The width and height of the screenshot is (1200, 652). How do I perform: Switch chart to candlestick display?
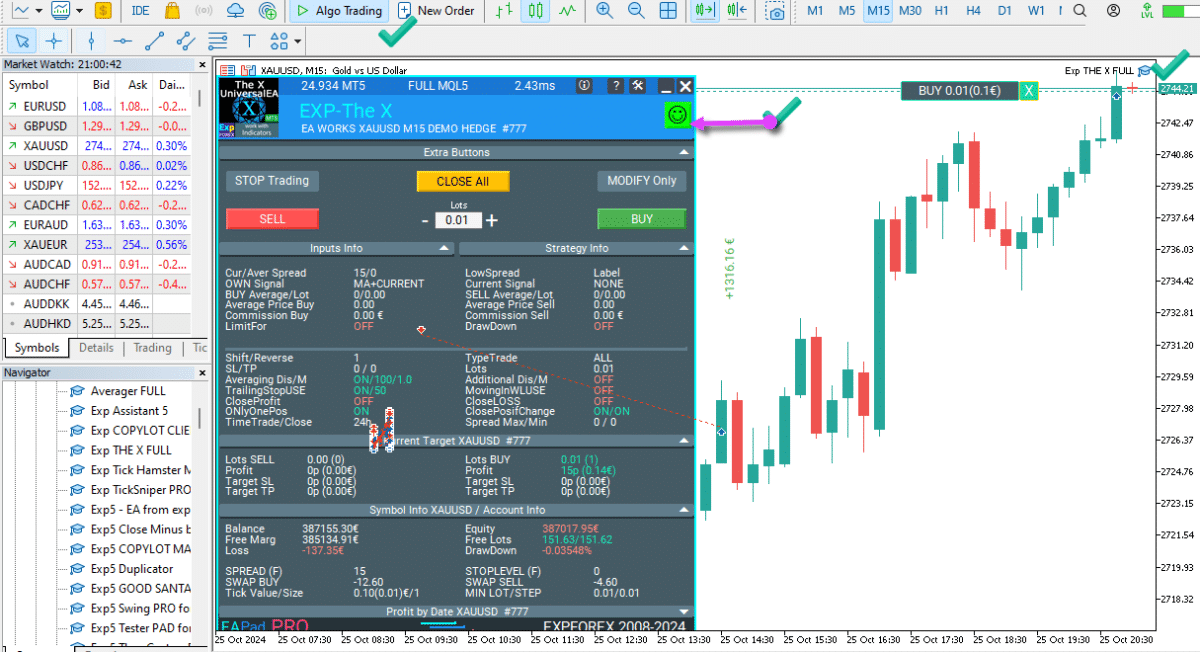[x=536, y=11]
